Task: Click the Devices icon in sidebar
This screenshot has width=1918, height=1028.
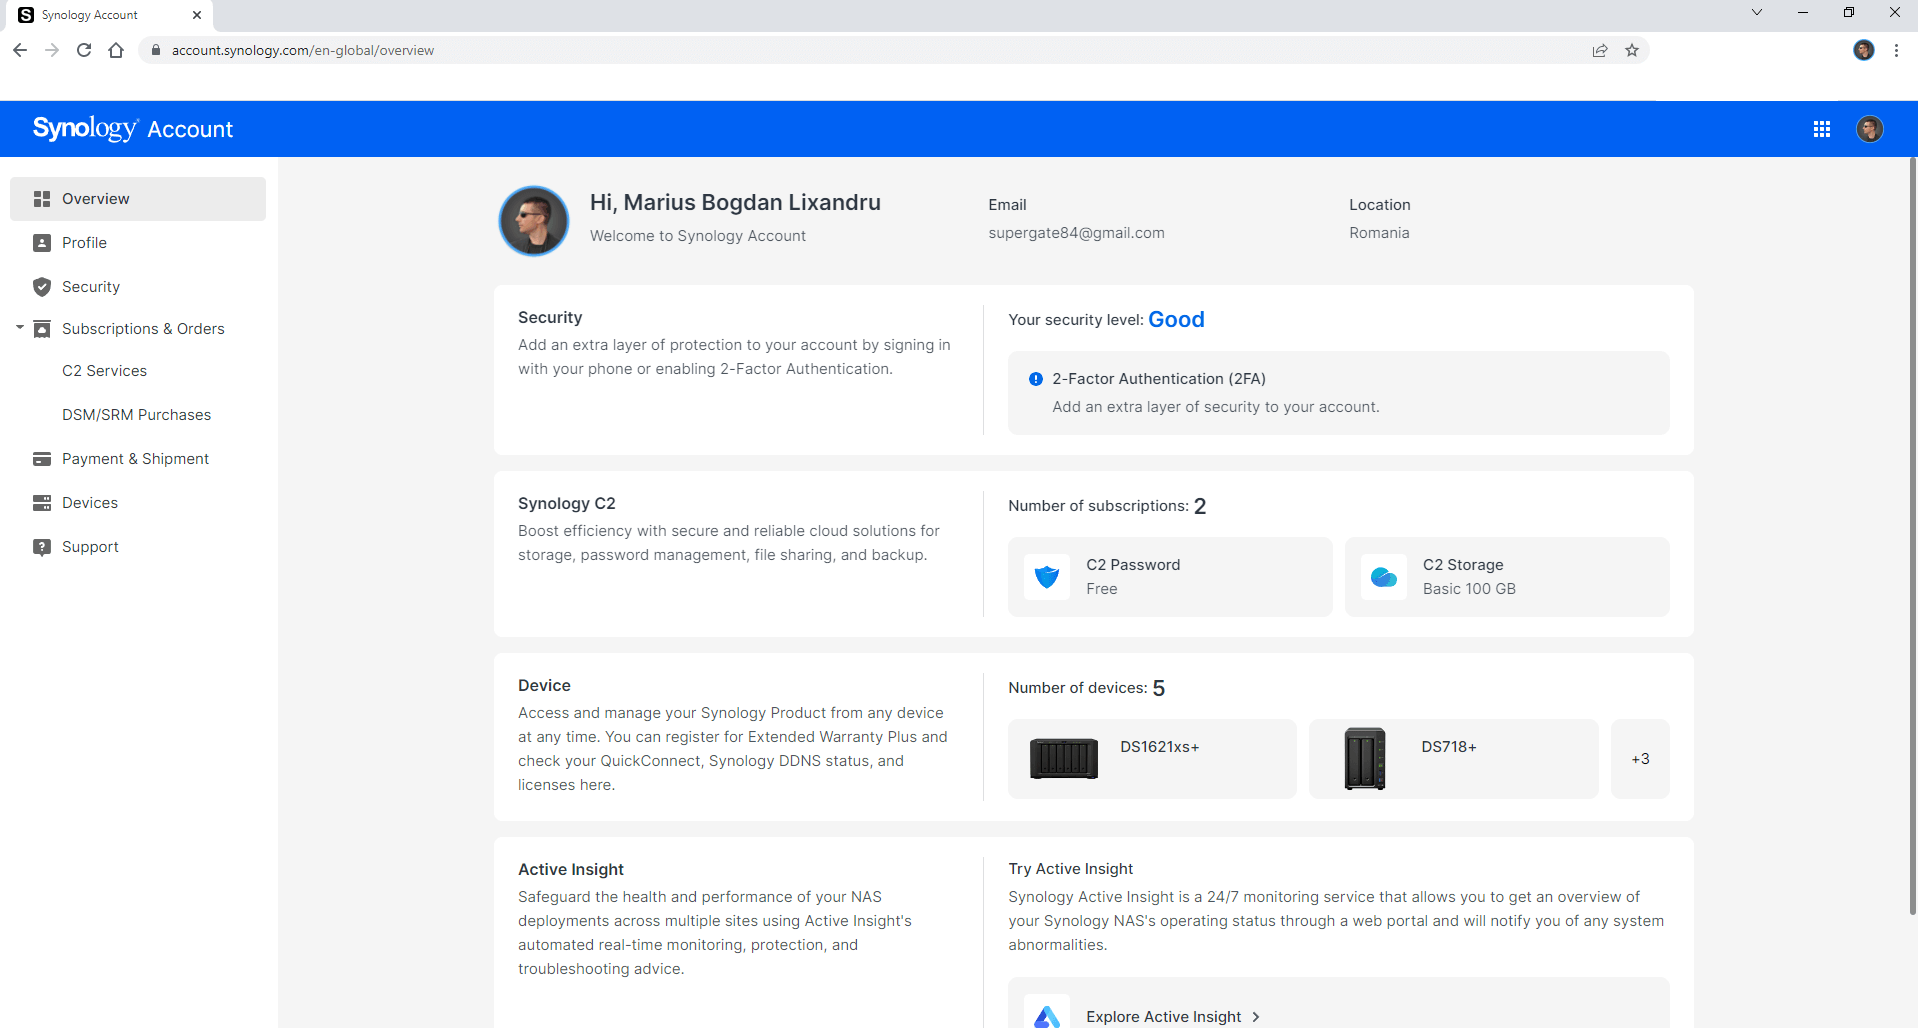Action: [42, 503]
